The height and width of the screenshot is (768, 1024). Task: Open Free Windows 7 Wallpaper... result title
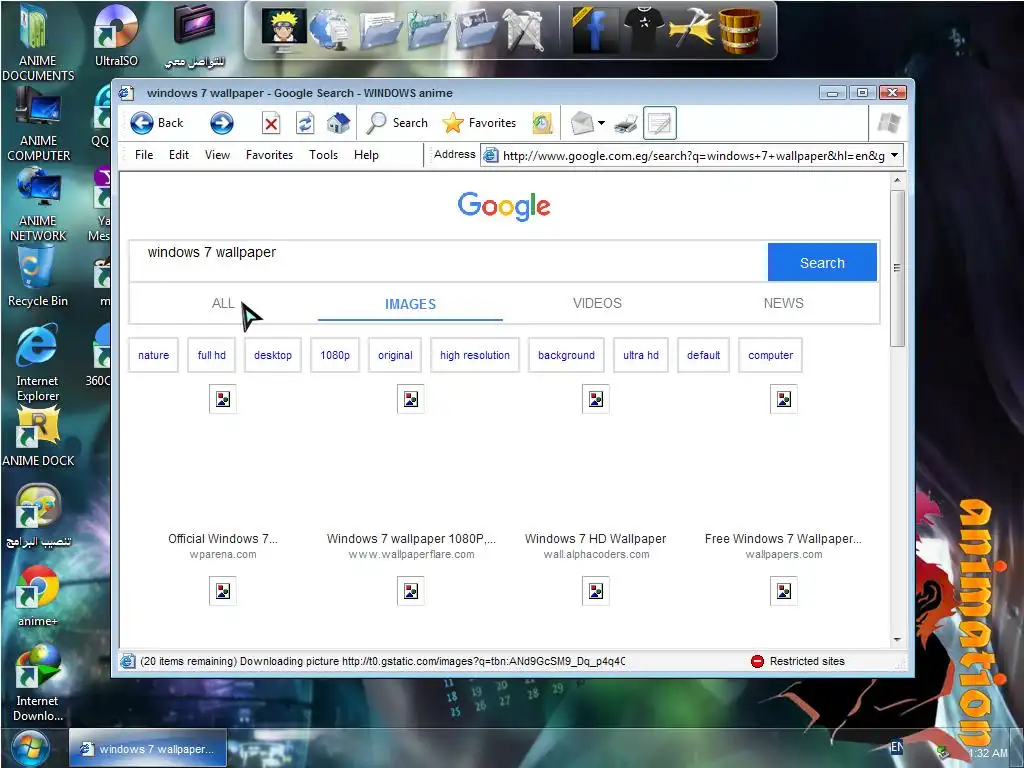[x=783, y=539]
